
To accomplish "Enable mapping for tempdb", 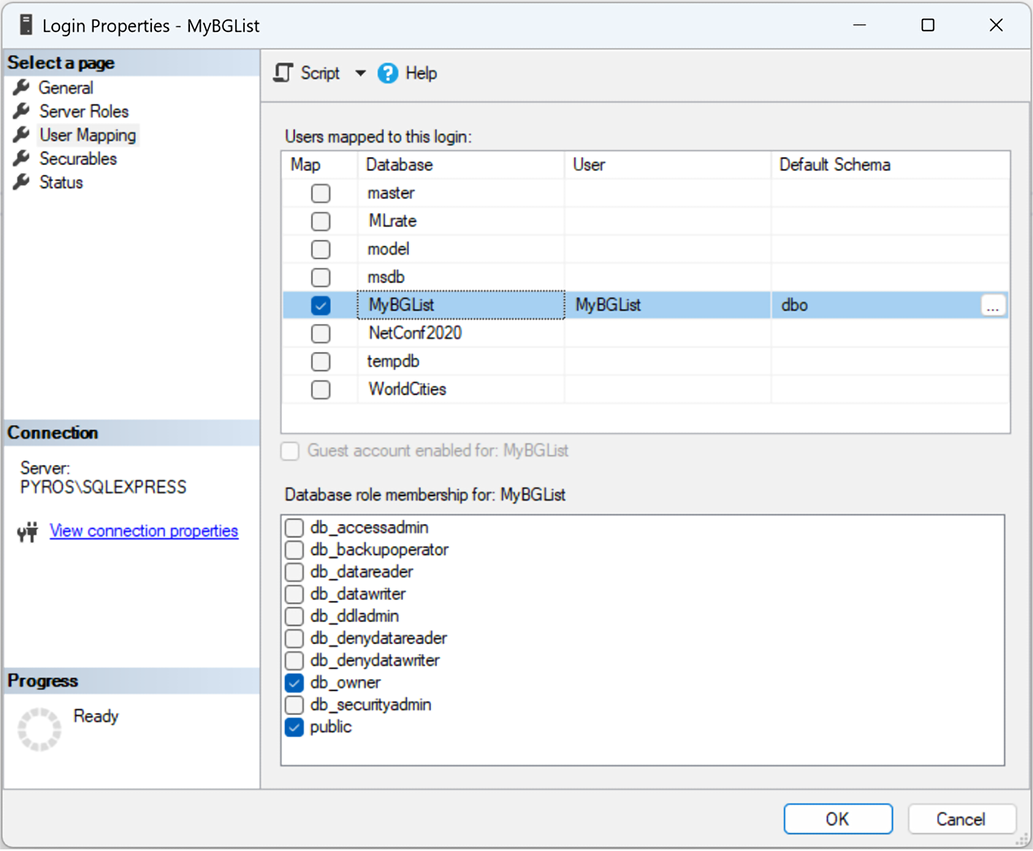I will click(x=321, y=362).
